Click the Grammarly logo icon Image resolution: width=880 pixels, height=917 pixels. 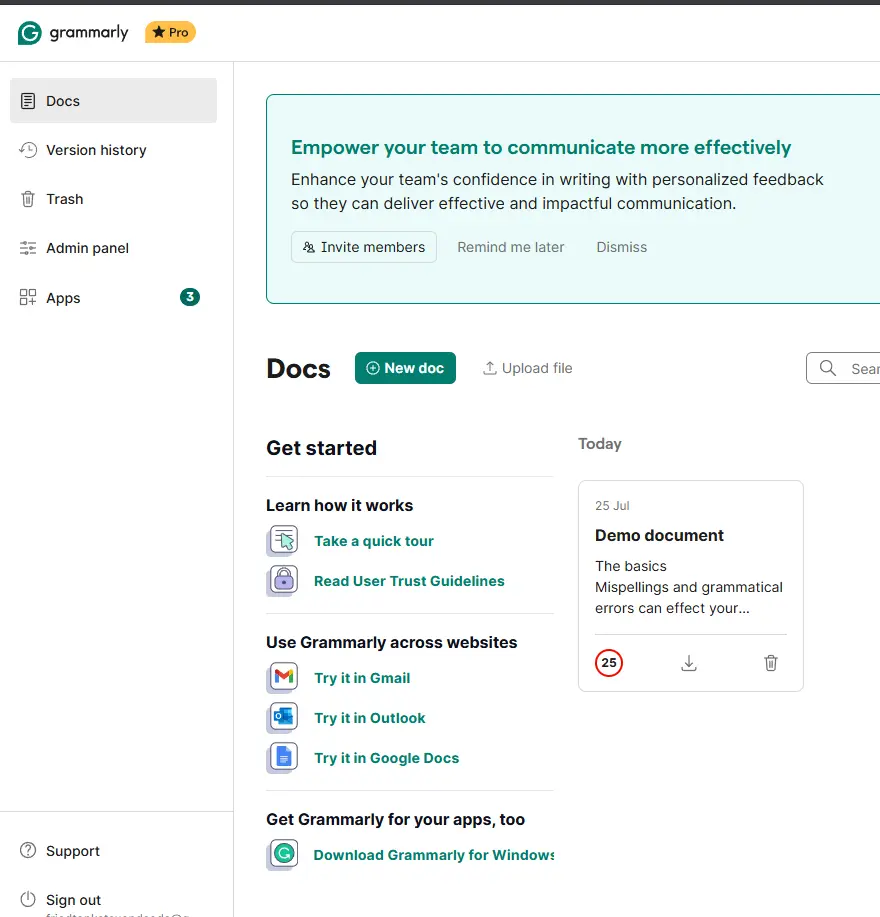coord(29,33)
